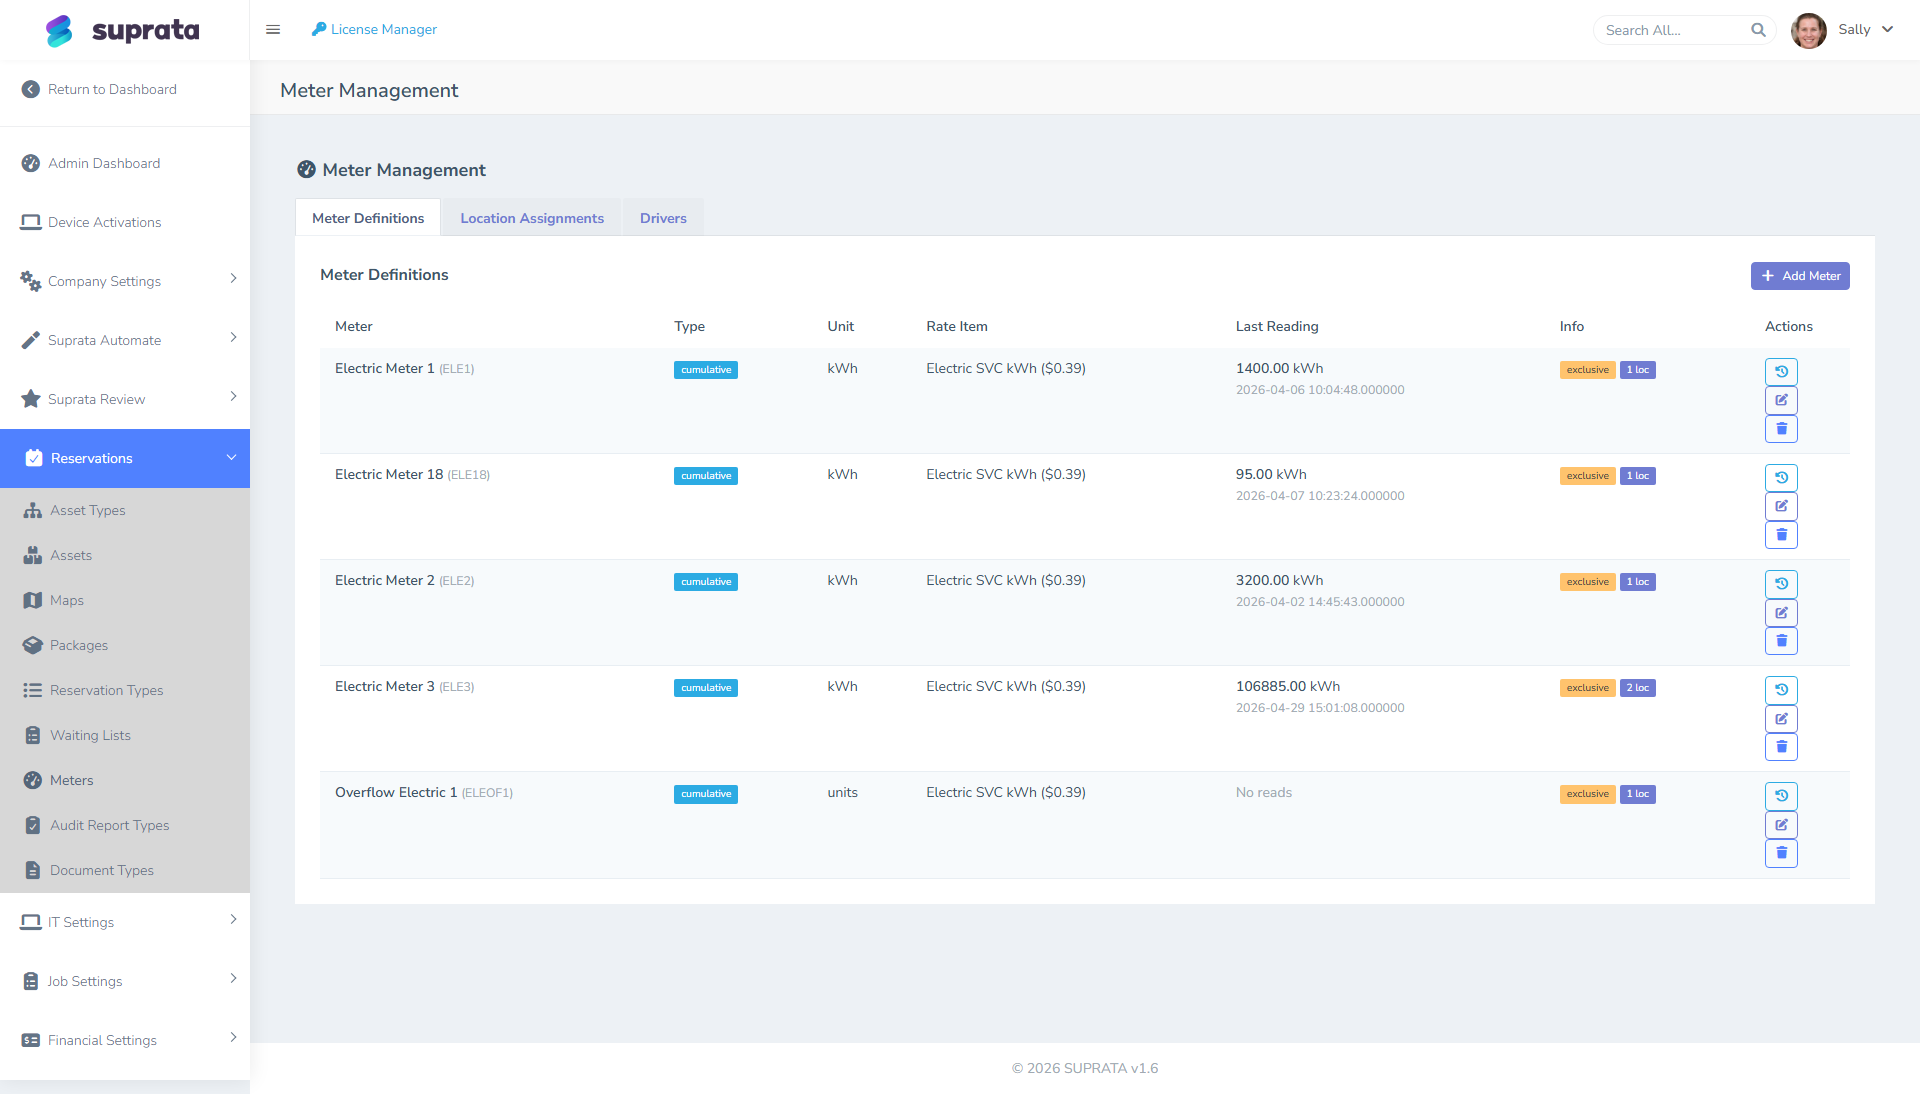Expand Job Settings menu

(x=125, y=981)
